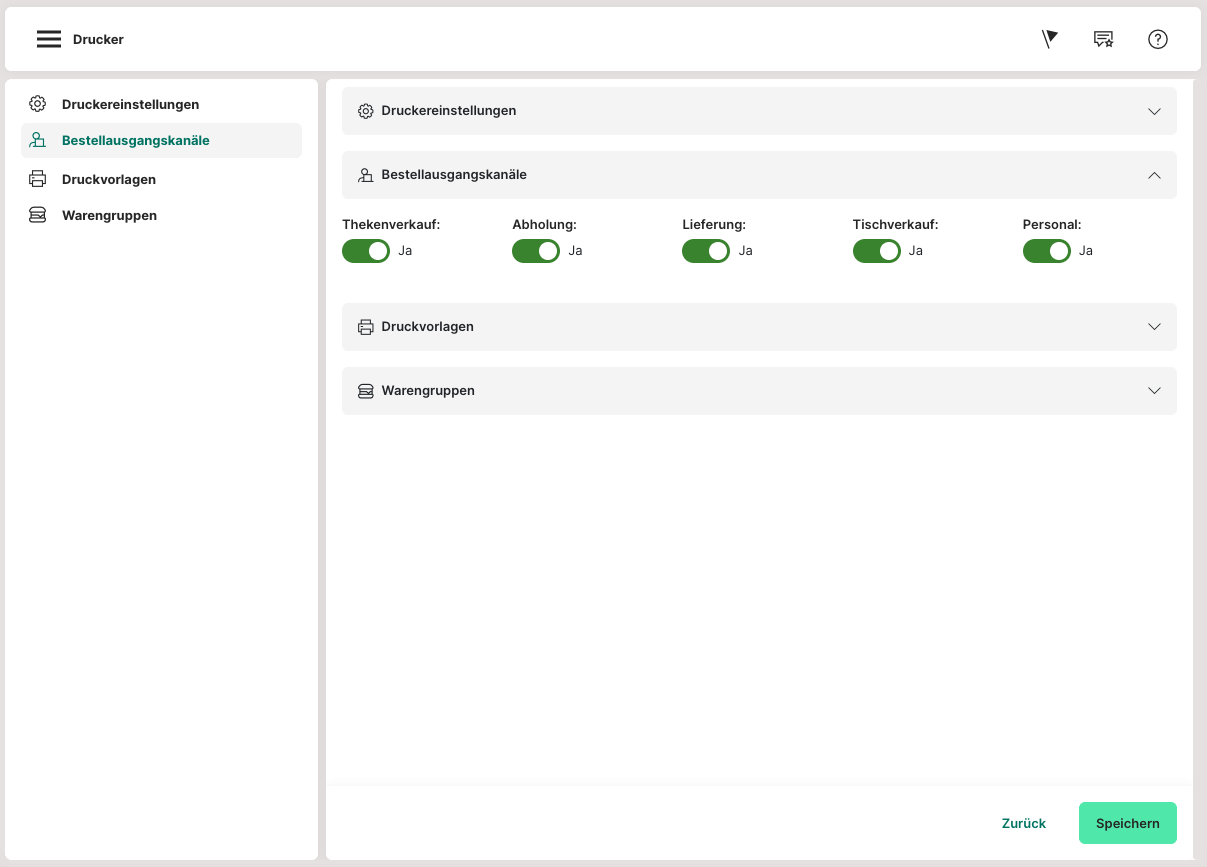Viewport: 1207px width, 867px height.
Task: Expand the Druckereinstellungen section chevron
Action: pyautogui.click(x=1154, y=111)
